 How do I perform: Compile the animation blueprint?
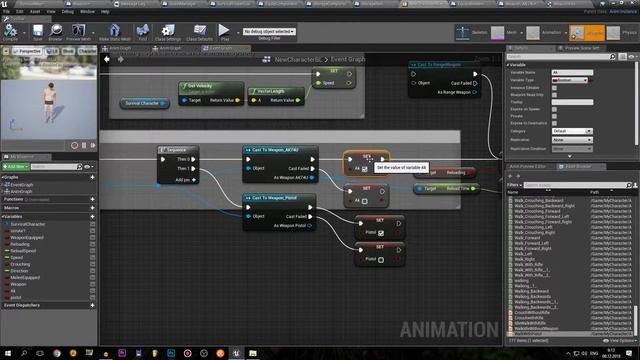click(10, 32)
